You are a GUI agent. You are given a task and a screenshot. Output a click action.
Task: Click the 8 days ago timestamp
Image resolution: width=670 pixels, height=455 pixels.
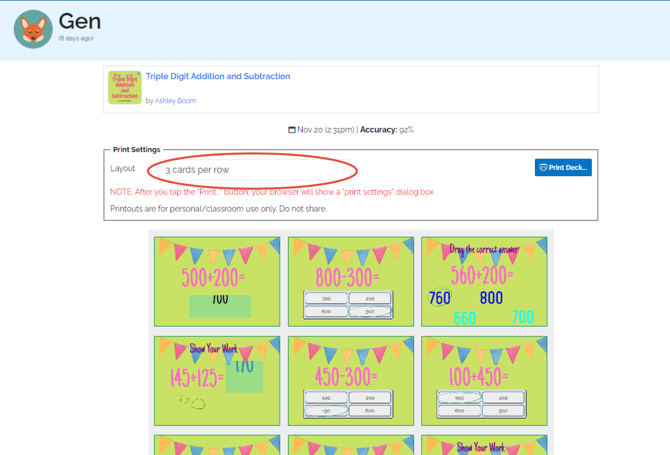pos(76,38)
